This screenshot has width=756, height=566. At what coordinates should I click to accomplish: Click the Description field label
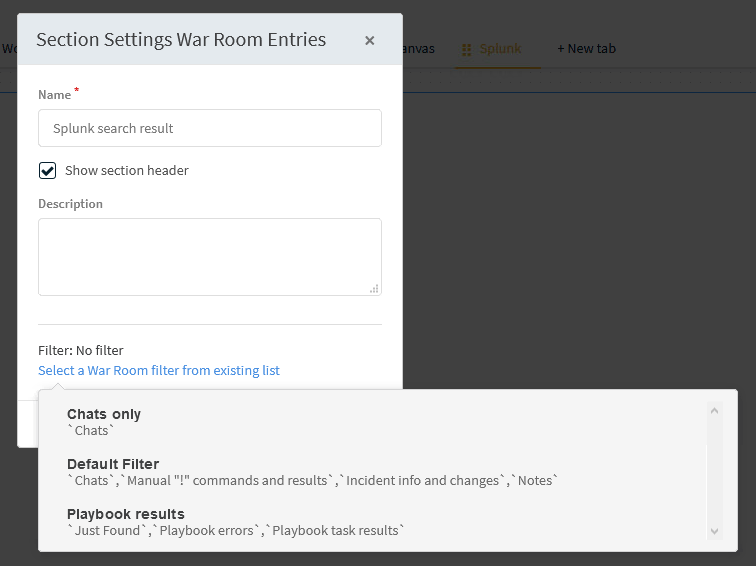[x=70, y=204]
